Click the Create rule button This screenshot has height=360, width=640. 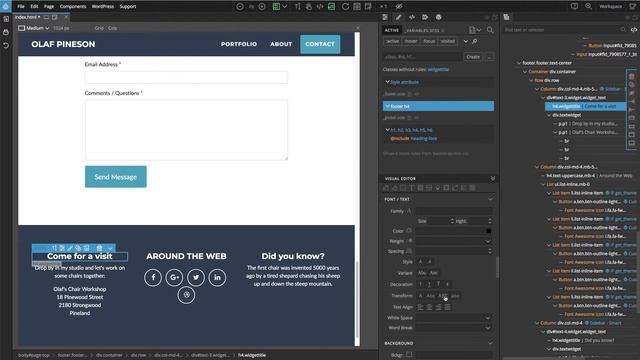click(x=473, y=57)
